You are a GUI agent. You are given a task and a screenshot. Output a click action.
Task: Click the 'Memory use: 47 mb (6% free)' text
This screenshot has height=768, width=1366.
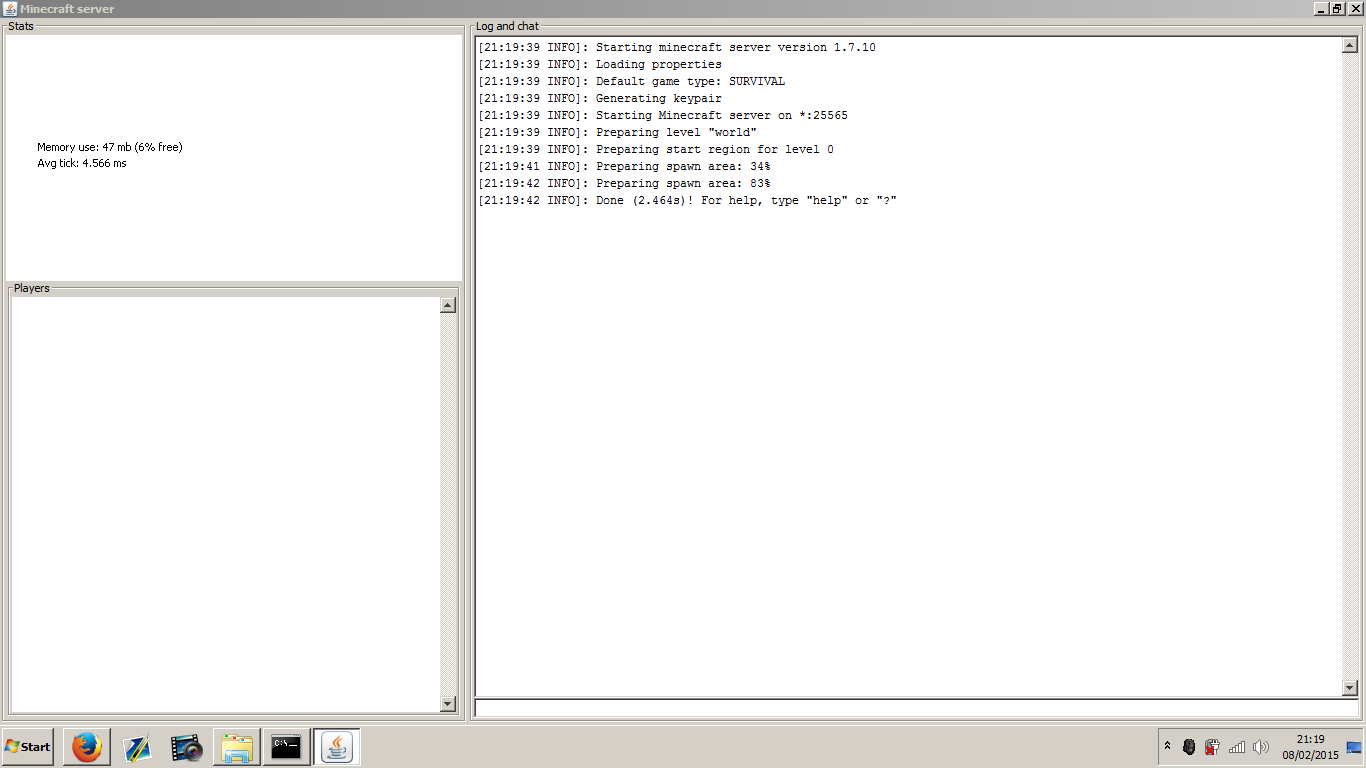110,147
